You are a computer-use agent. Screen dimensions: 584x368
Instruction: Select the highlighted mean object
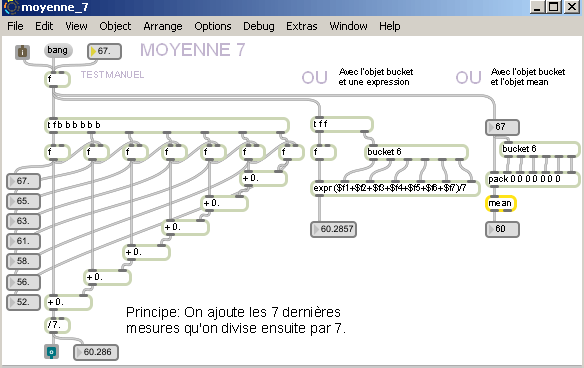[x=501, y=203]
